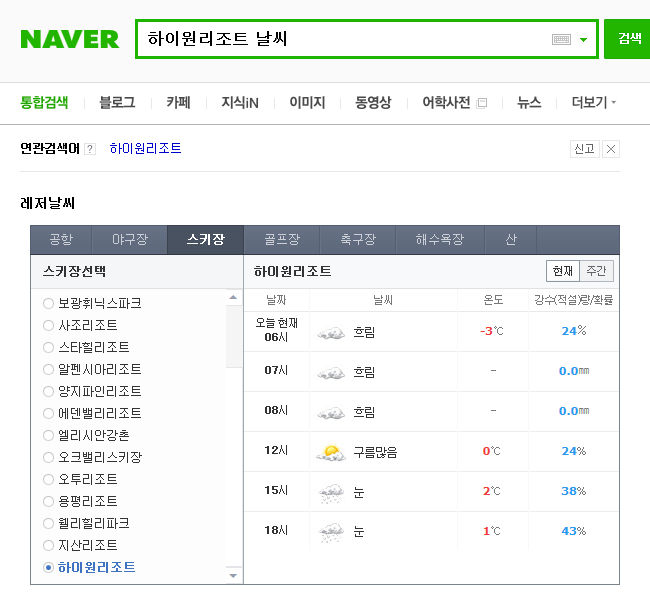Switch to the 현재 current weather view
Screen dimensions: 650x596
tap(563, 271)
